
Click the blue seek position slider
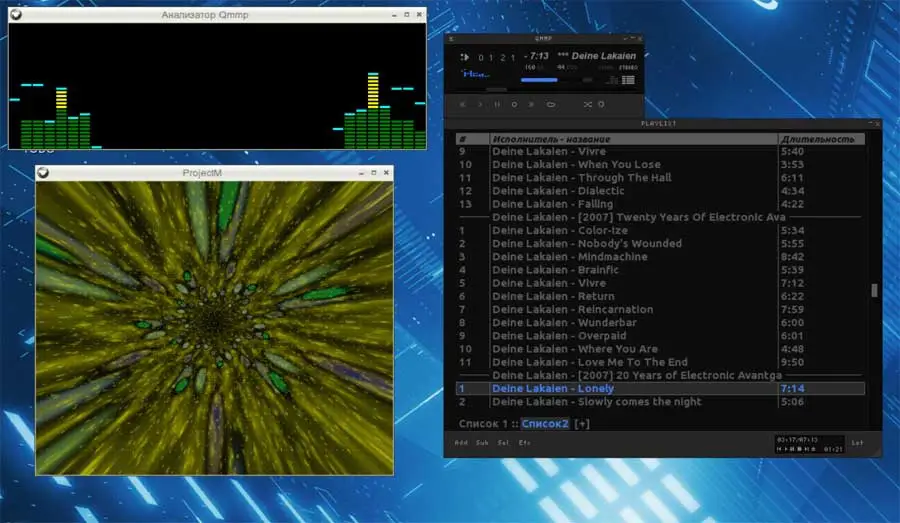(x=539, y=80)
